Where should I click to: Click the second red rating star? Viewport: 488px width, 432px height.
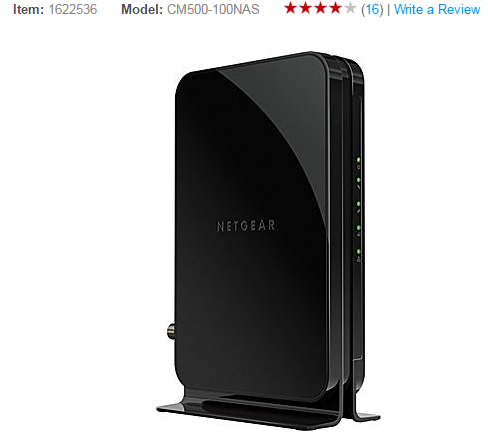pyautogui.click(x=305, y=8)
